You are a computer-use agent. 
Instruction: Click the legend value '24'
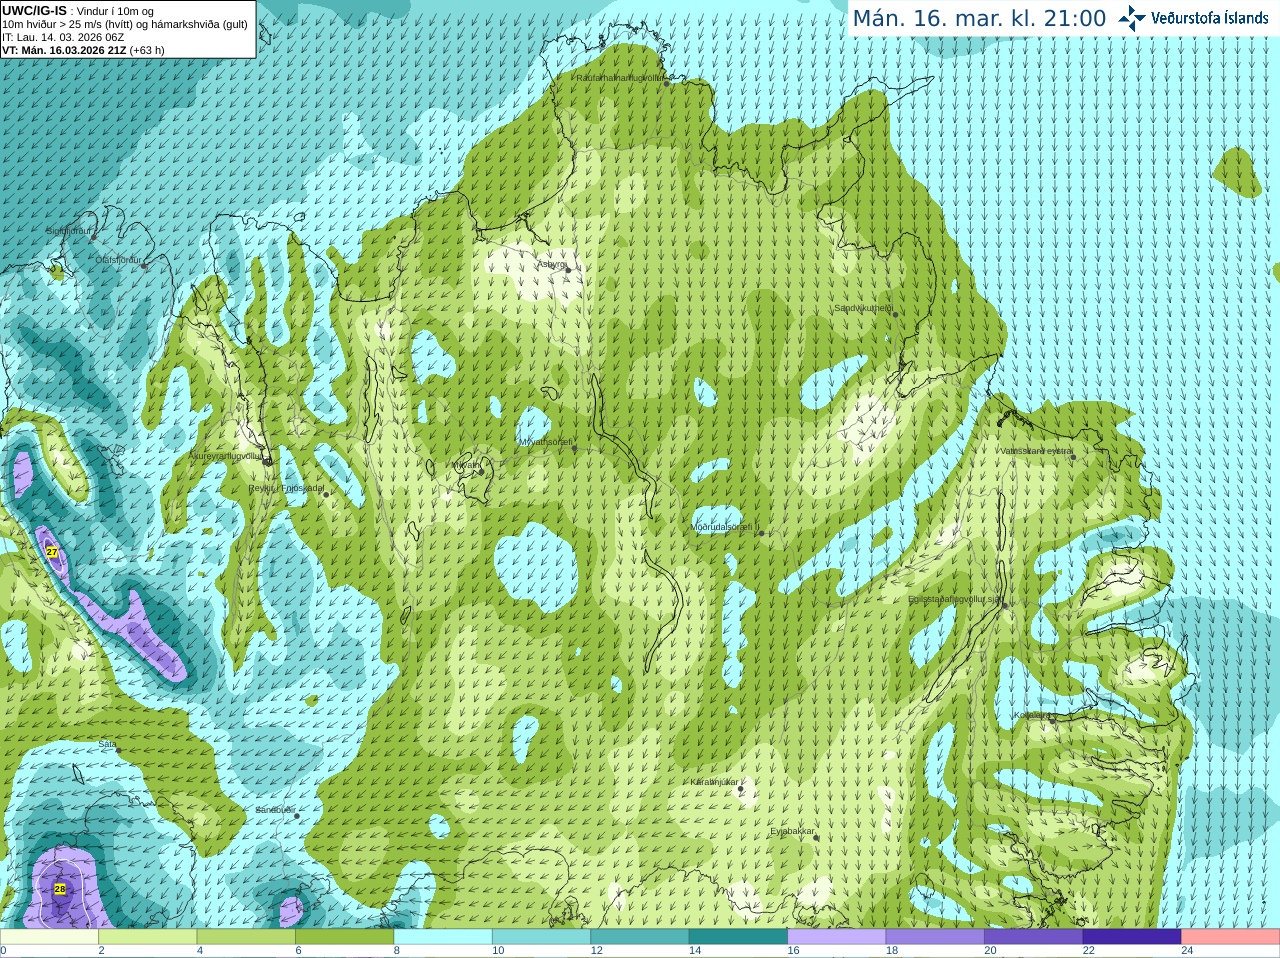point(1187,951)
